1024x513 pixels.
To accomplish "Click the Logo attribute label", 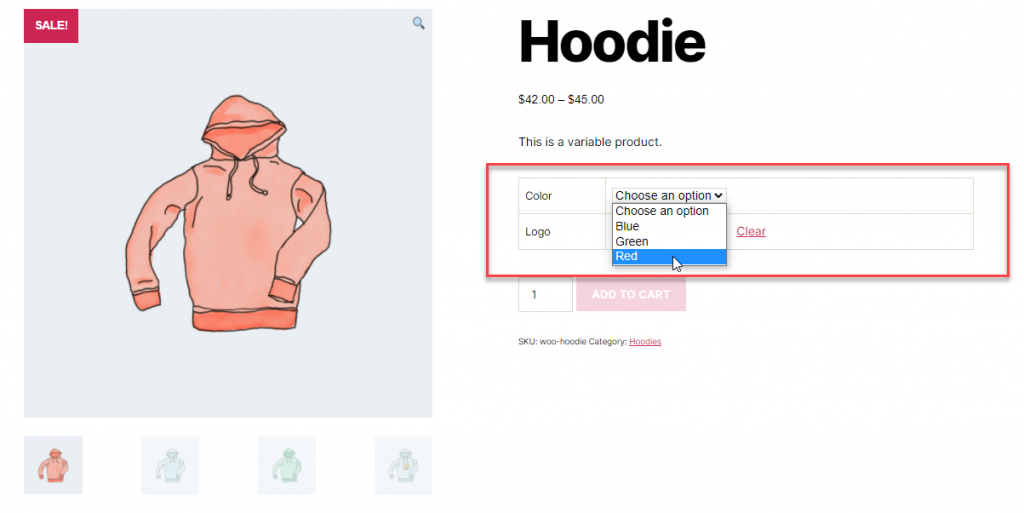I will click(538, 232).
